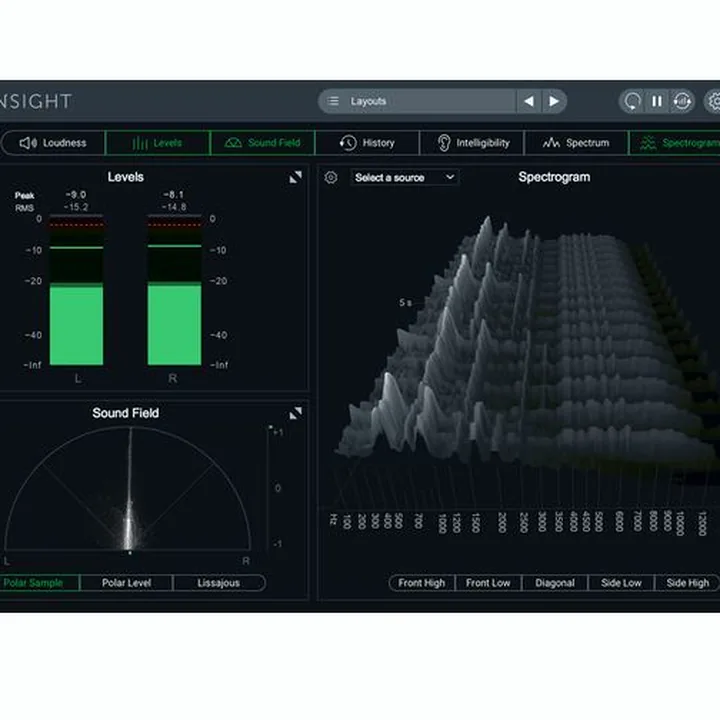Click the relay refresh icon beside pause

(x=682, y=101)
